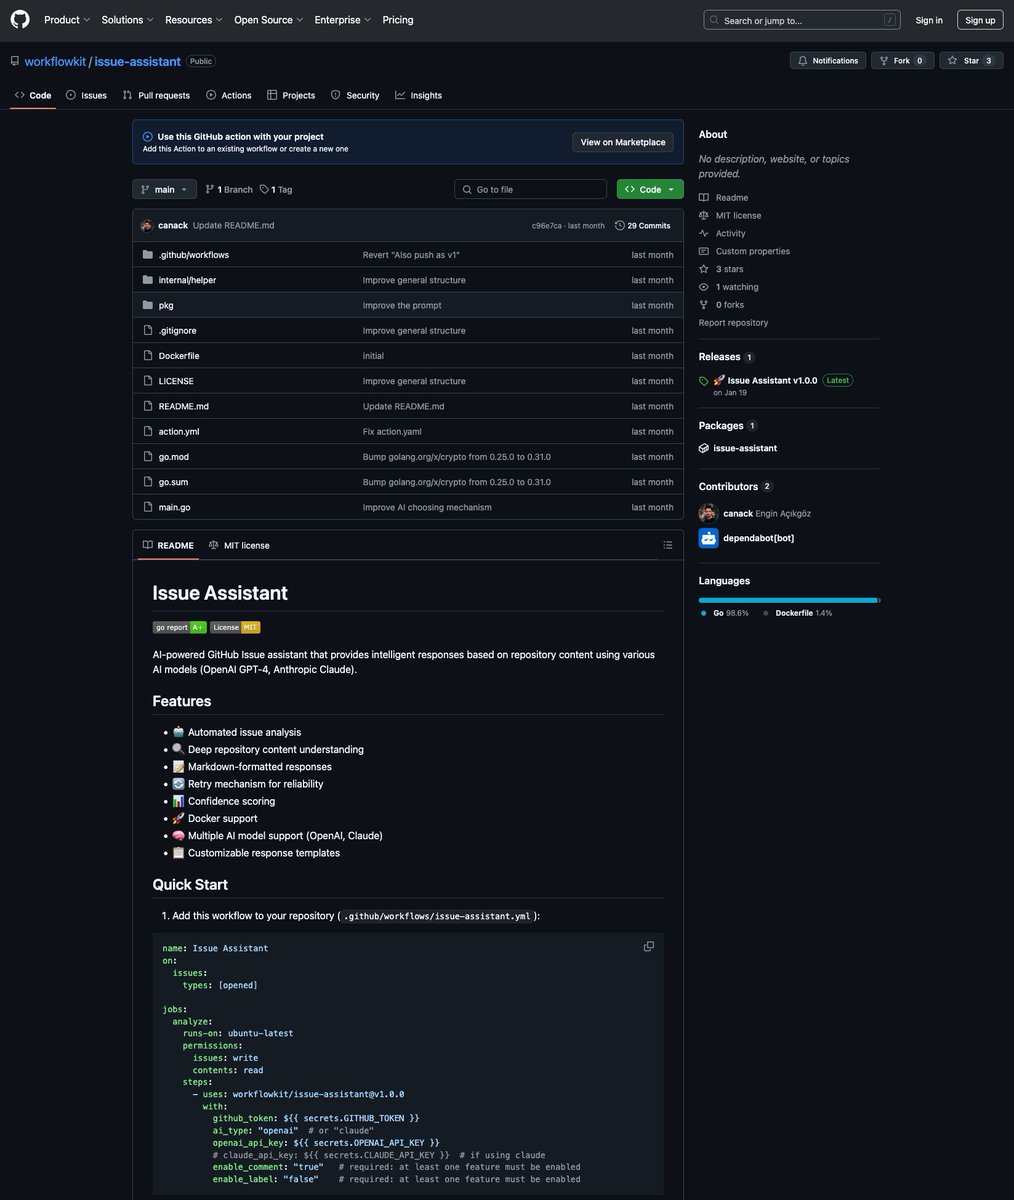Open the Pricing page
Screen dimensions: 1014x1200
pos(398,20)
